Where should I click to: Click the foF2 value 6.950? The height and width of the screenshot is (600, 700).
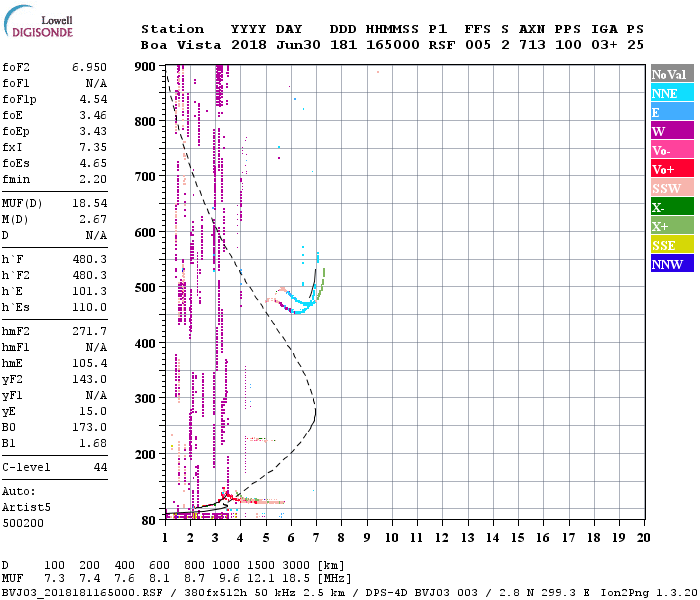pyautogui.click(x=89, y=67)
